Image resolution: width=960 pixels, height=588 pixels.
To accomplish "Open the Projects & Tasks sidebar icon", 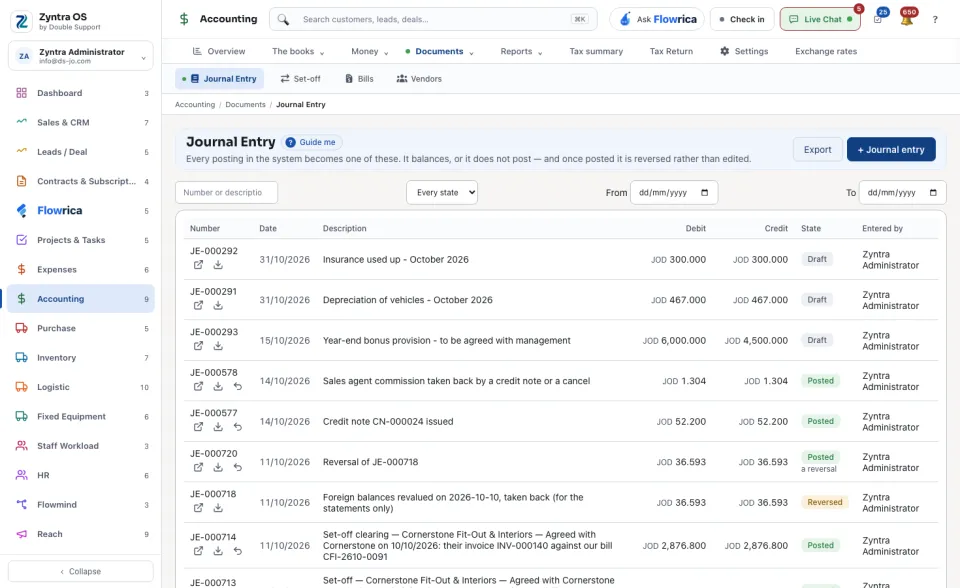I will tap(21, 240).
